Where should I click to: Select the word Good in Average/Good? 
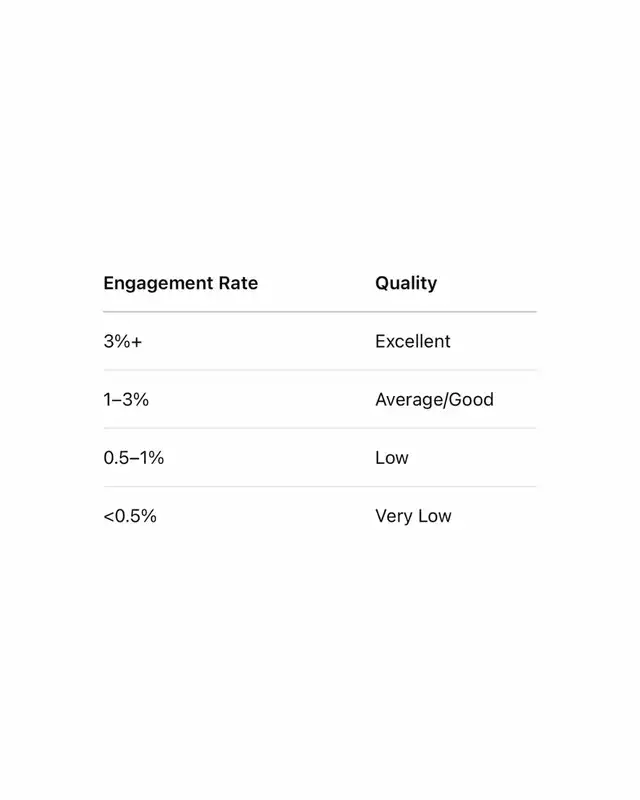tap(471, 399)
